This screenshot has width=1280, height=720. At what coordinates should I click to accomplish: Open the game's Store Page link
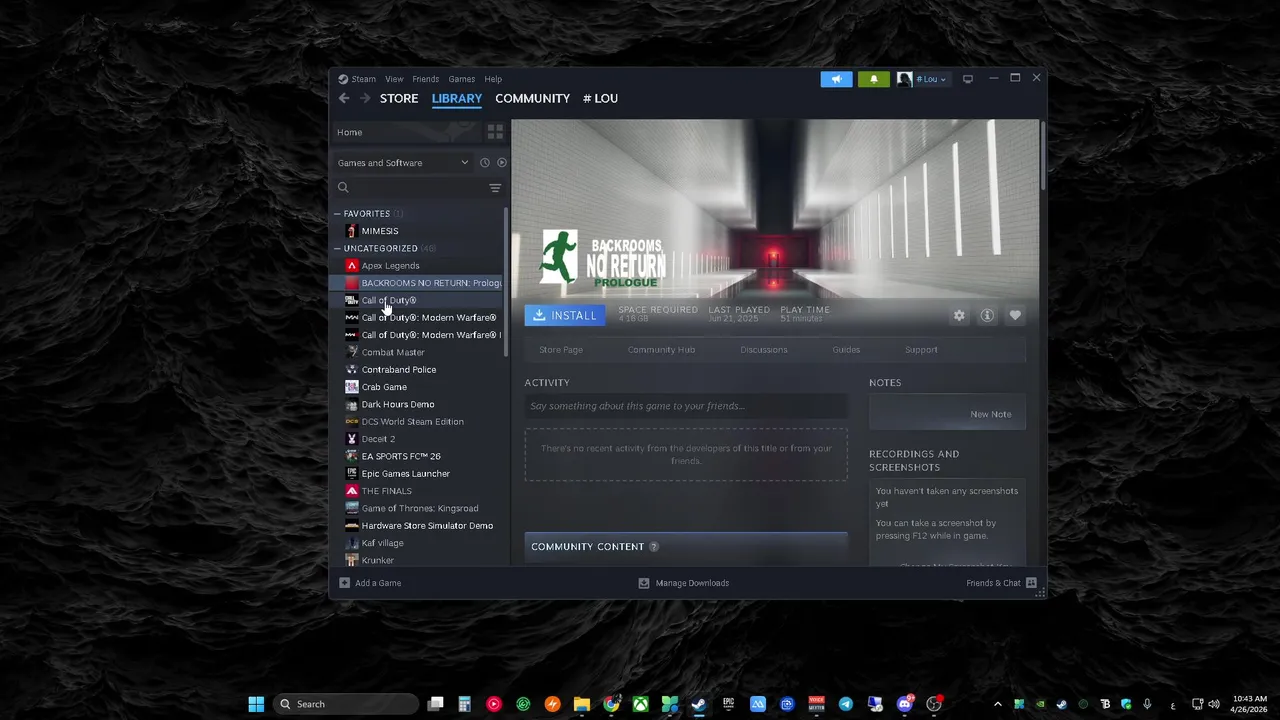[x=561, y=350]
